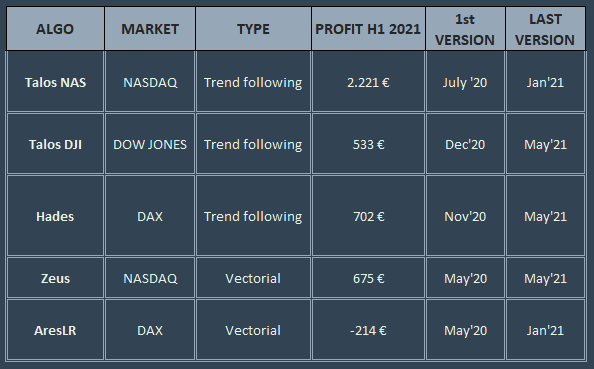This screenshot has width=594, height=369.
Task: Select the -214 € profit cell
Action: tap(368, 330)
